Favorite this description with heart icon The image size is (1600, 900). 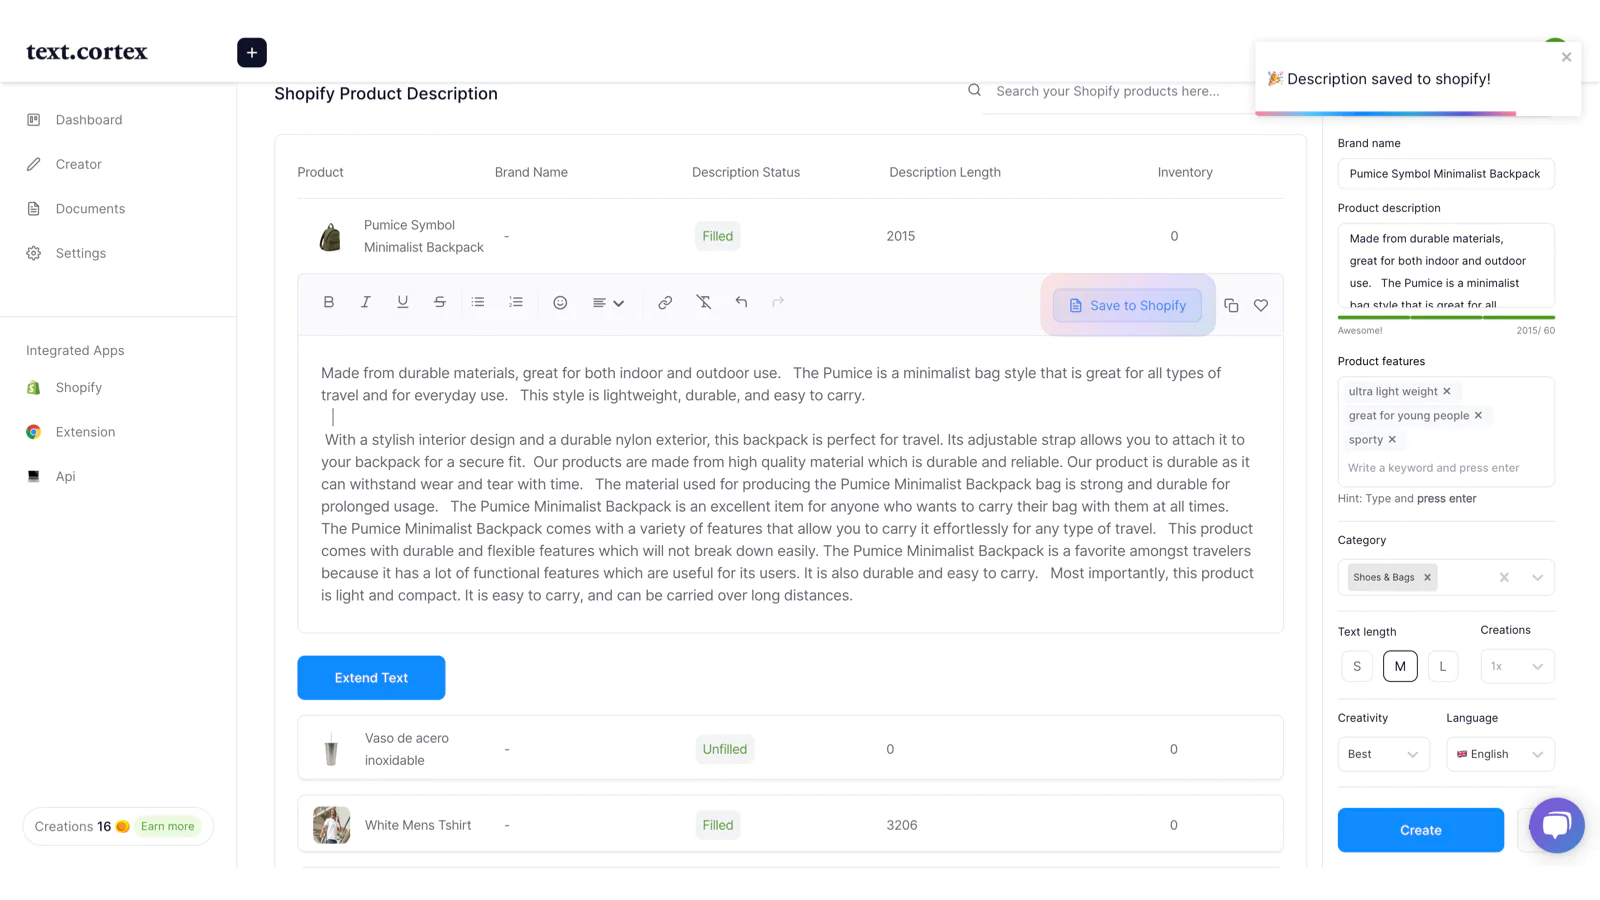pyautogui.click(x=1261, y=306)
